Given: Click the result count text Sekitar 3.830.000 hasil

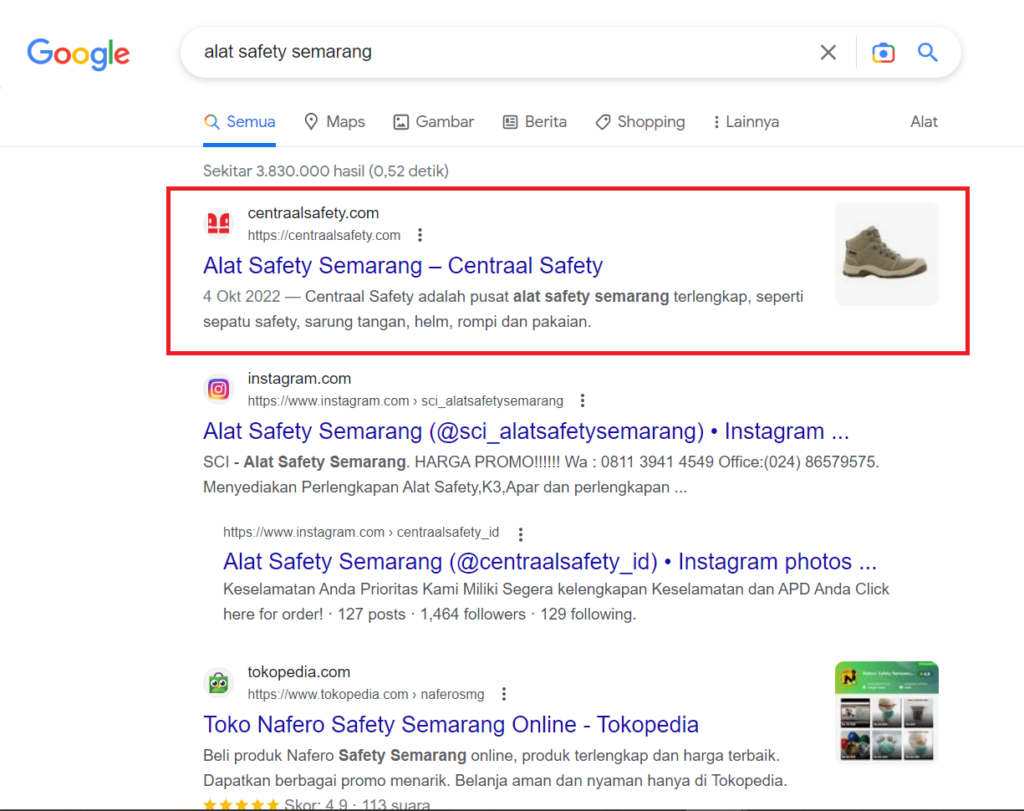Looking at the screenshot, I should (x=326, y=171).
